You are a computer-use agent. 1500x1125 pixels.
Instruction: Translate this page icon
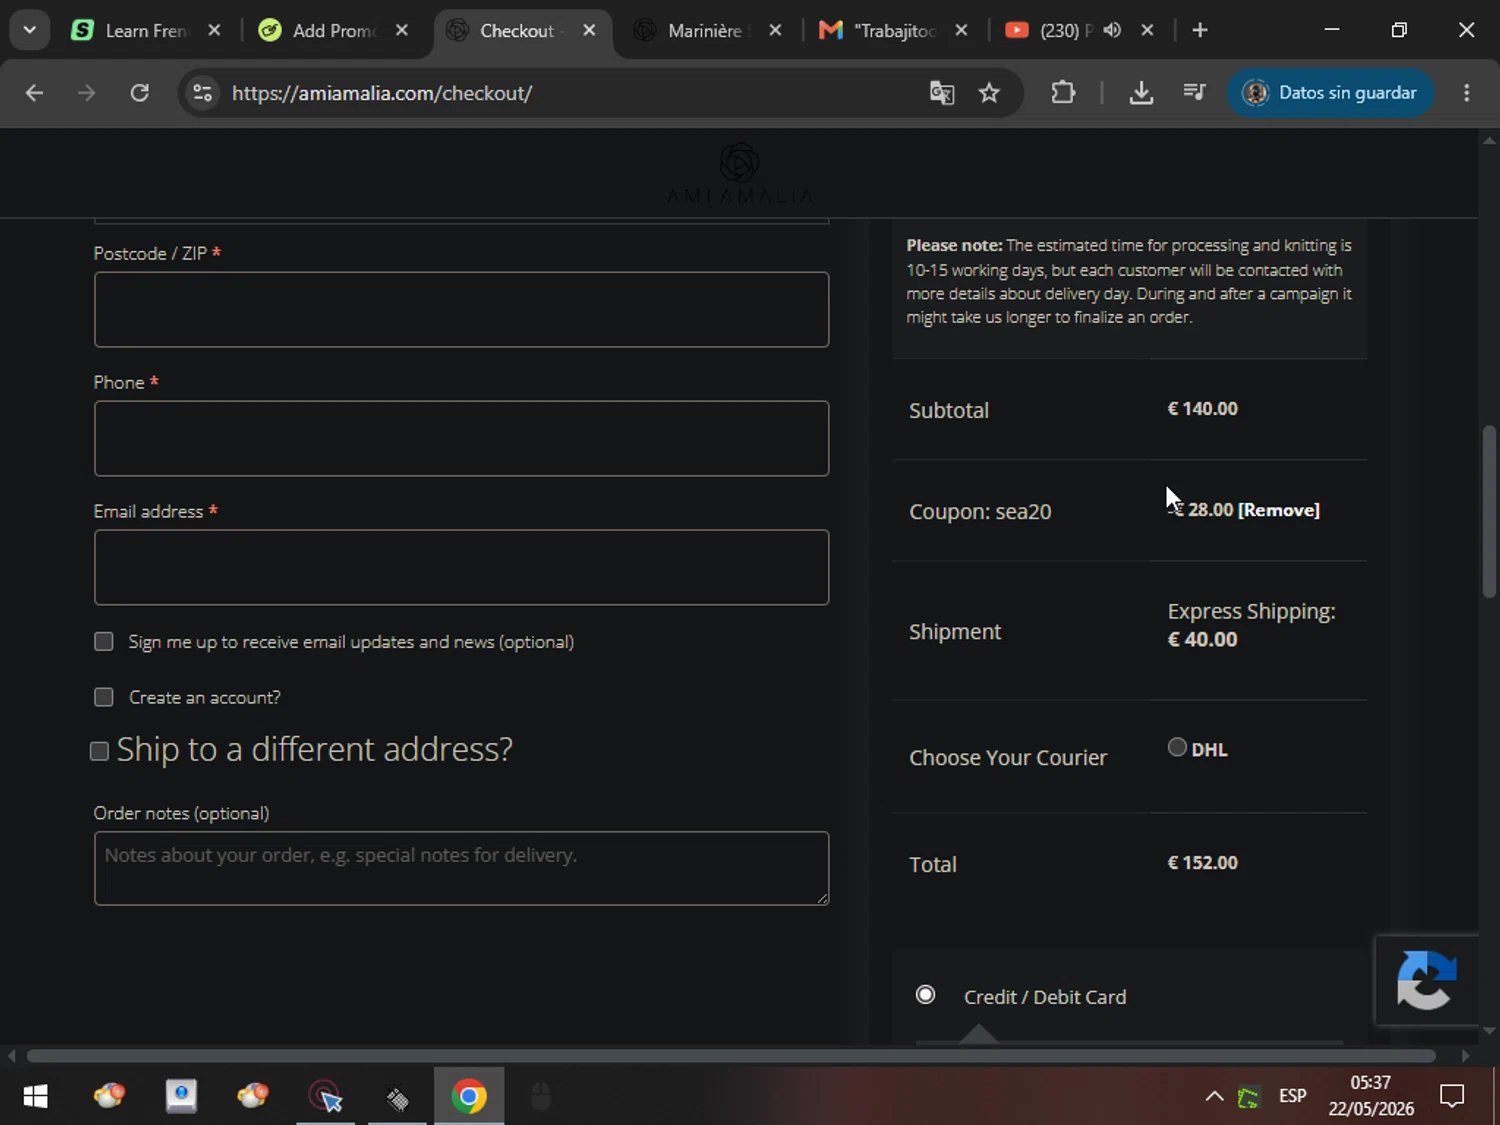pyautogui.click(x=942, y=93)
